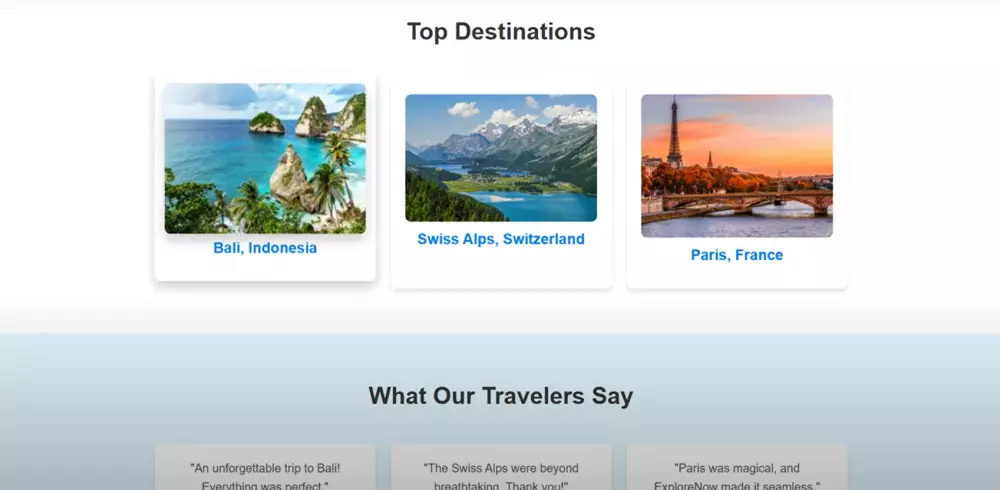Select the Swiss Alps testimonial card
This screenshot has height=490, width=1000.
coord(501,467)
